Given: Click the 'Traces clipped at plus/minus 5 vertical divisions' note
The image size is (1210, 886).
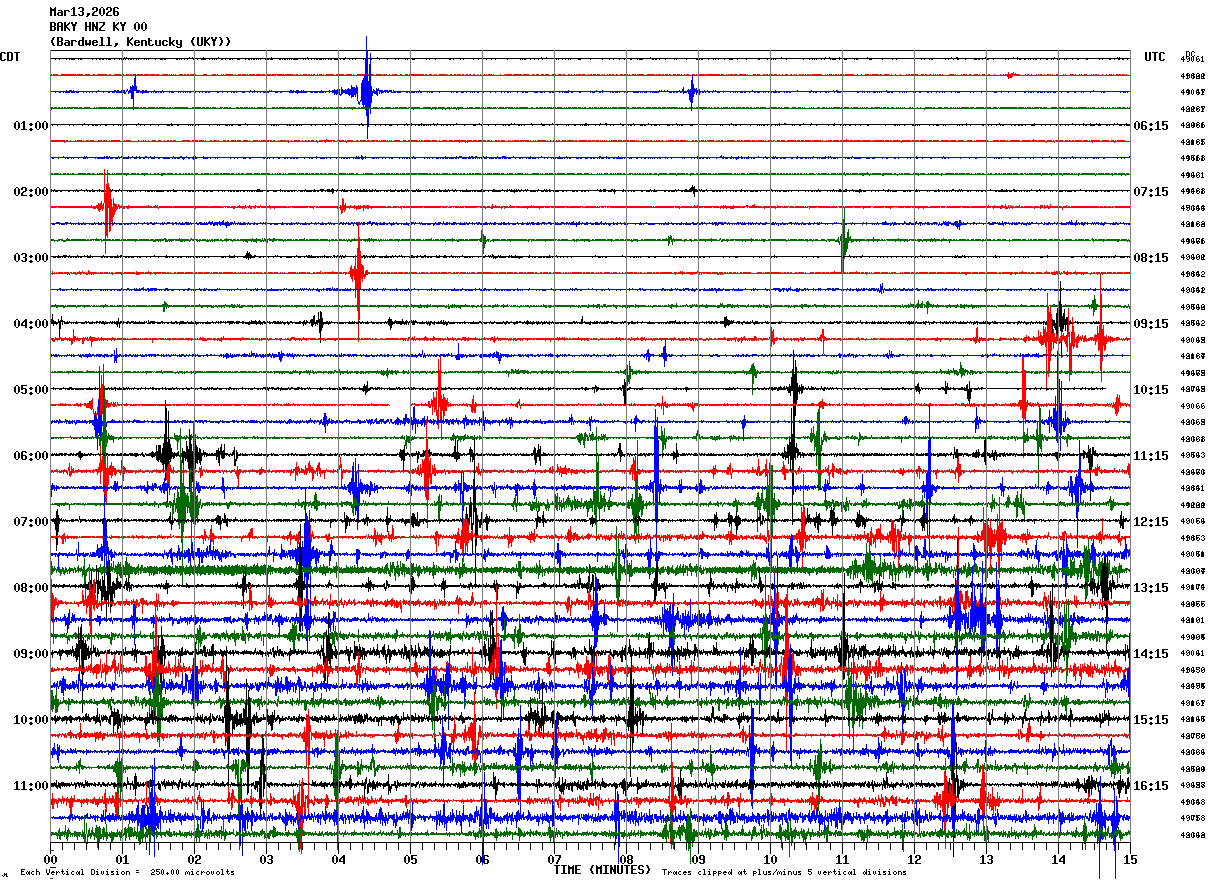Looking at the screenshot, I should click(784, 873).
